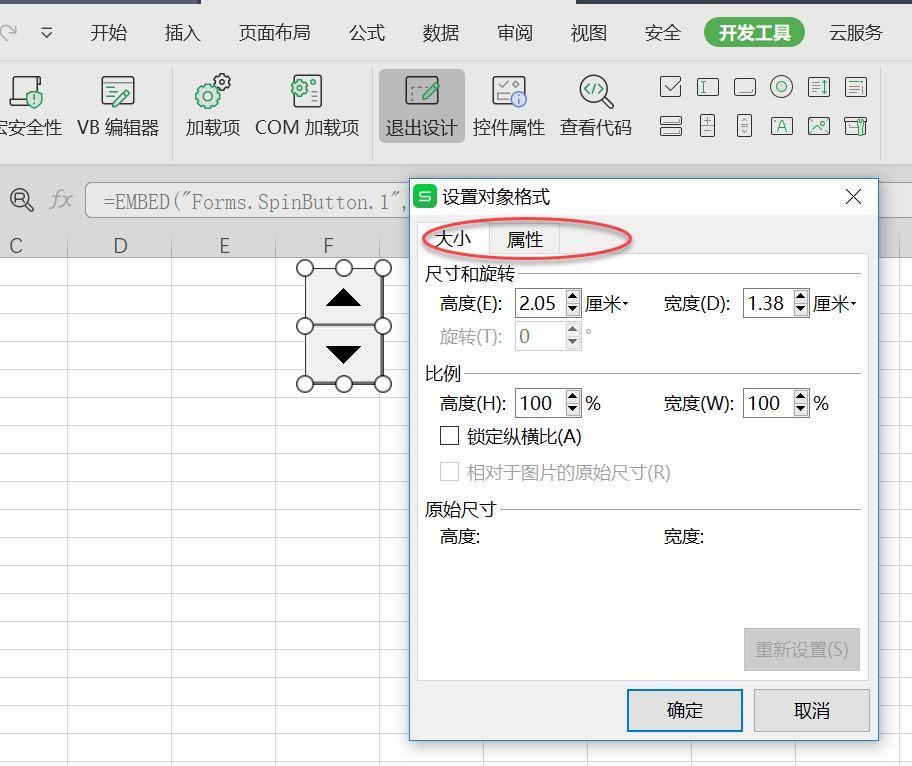
Task: Switch to the 大小 tab
Action: pos(454,238)
